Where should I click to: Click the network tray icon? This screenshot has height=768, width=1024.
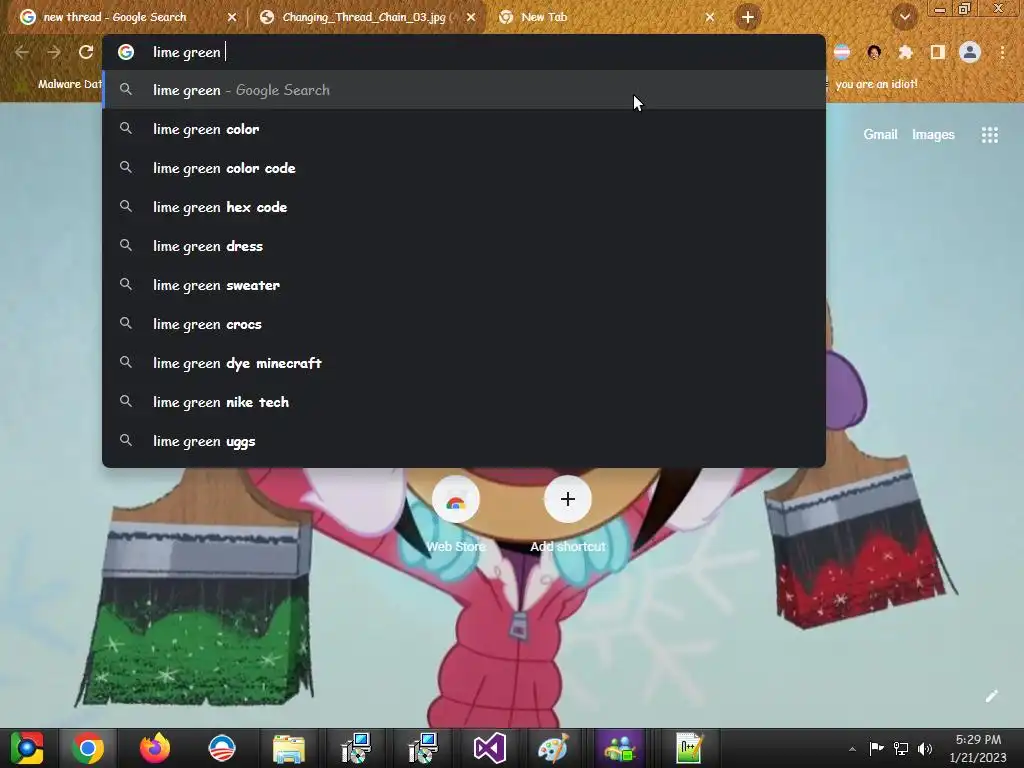point(901,748)
